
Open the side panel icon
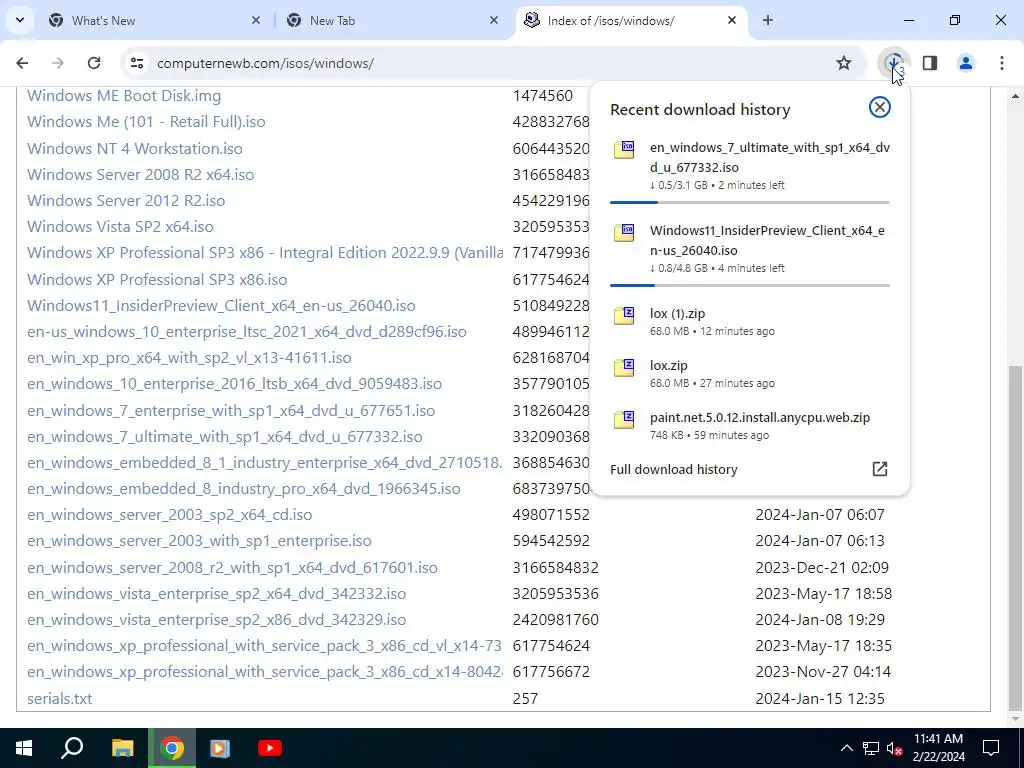930,63
